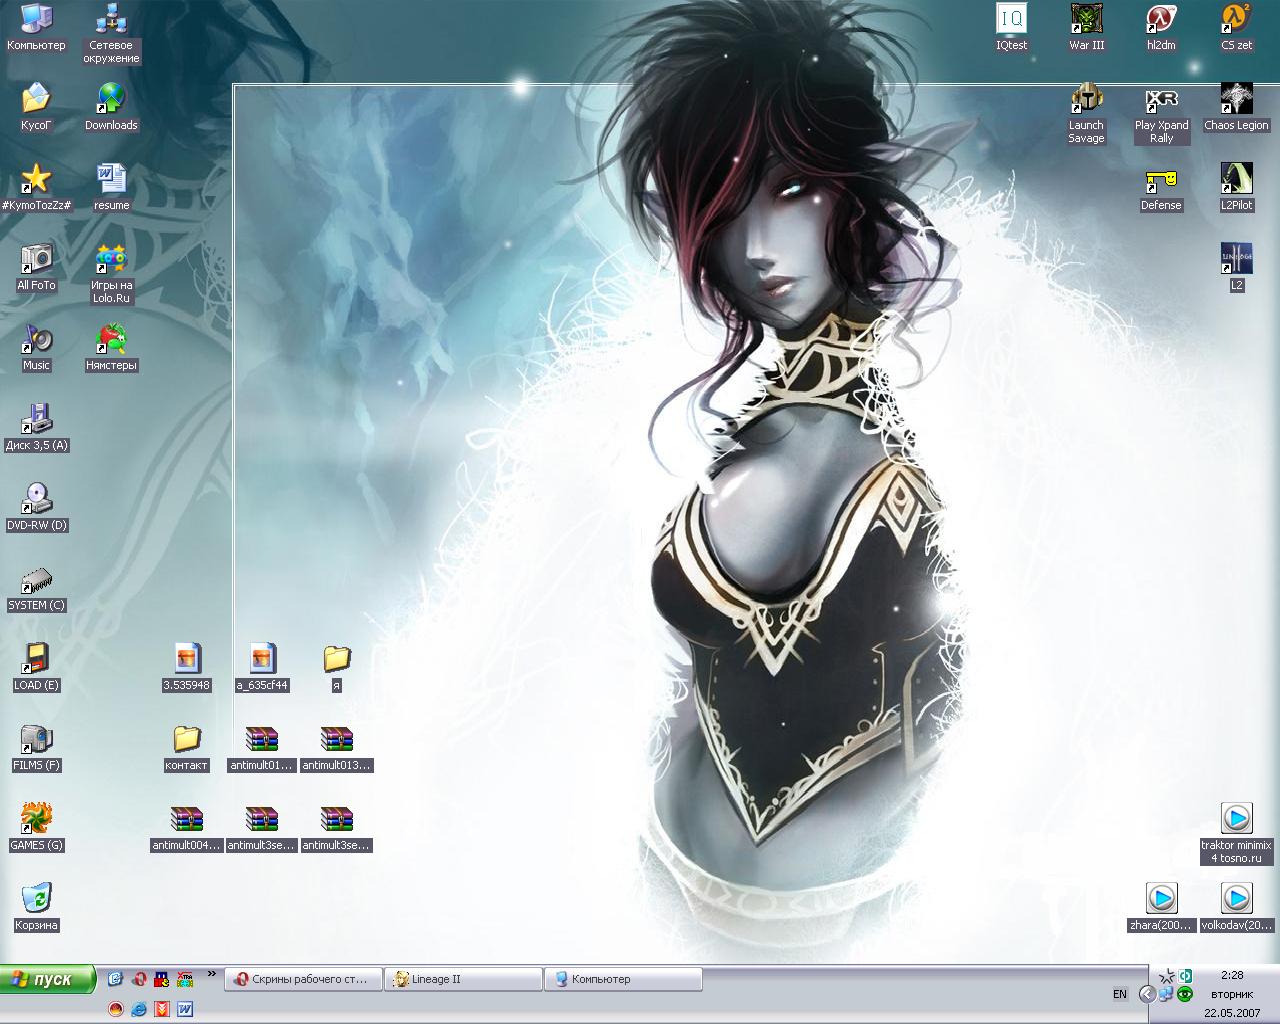
Task: Open the LOAD (E) drive
Action: [x=36, y=667]
